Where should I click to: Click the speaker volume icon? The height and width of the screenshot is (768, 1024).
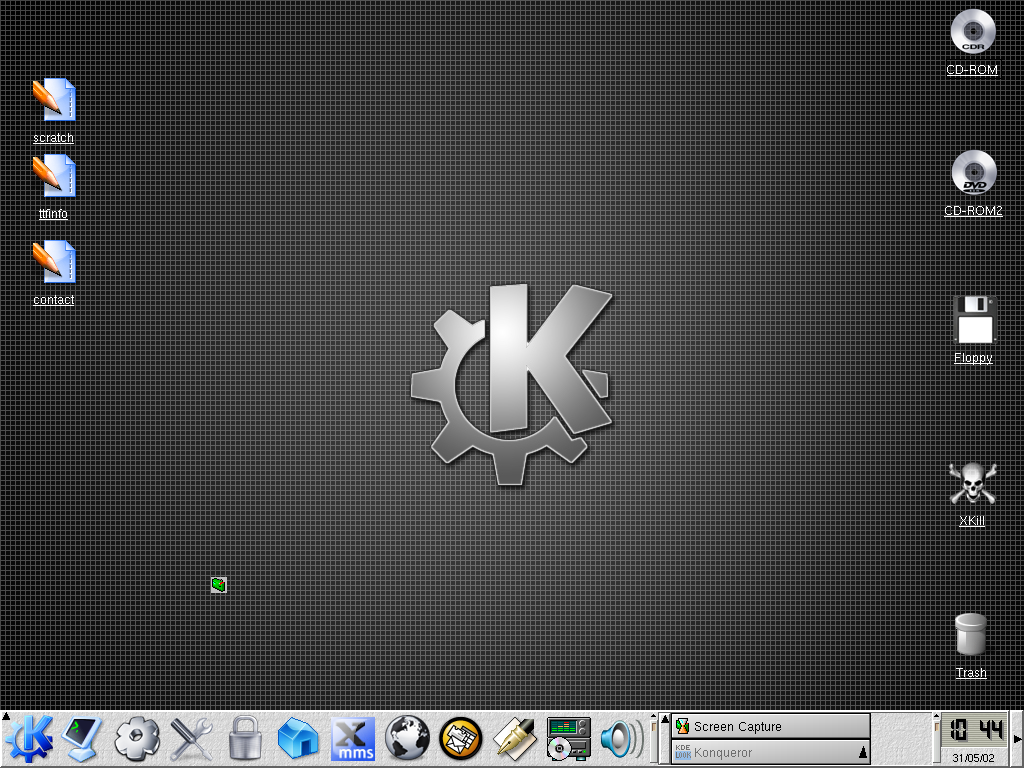point(620,739)
